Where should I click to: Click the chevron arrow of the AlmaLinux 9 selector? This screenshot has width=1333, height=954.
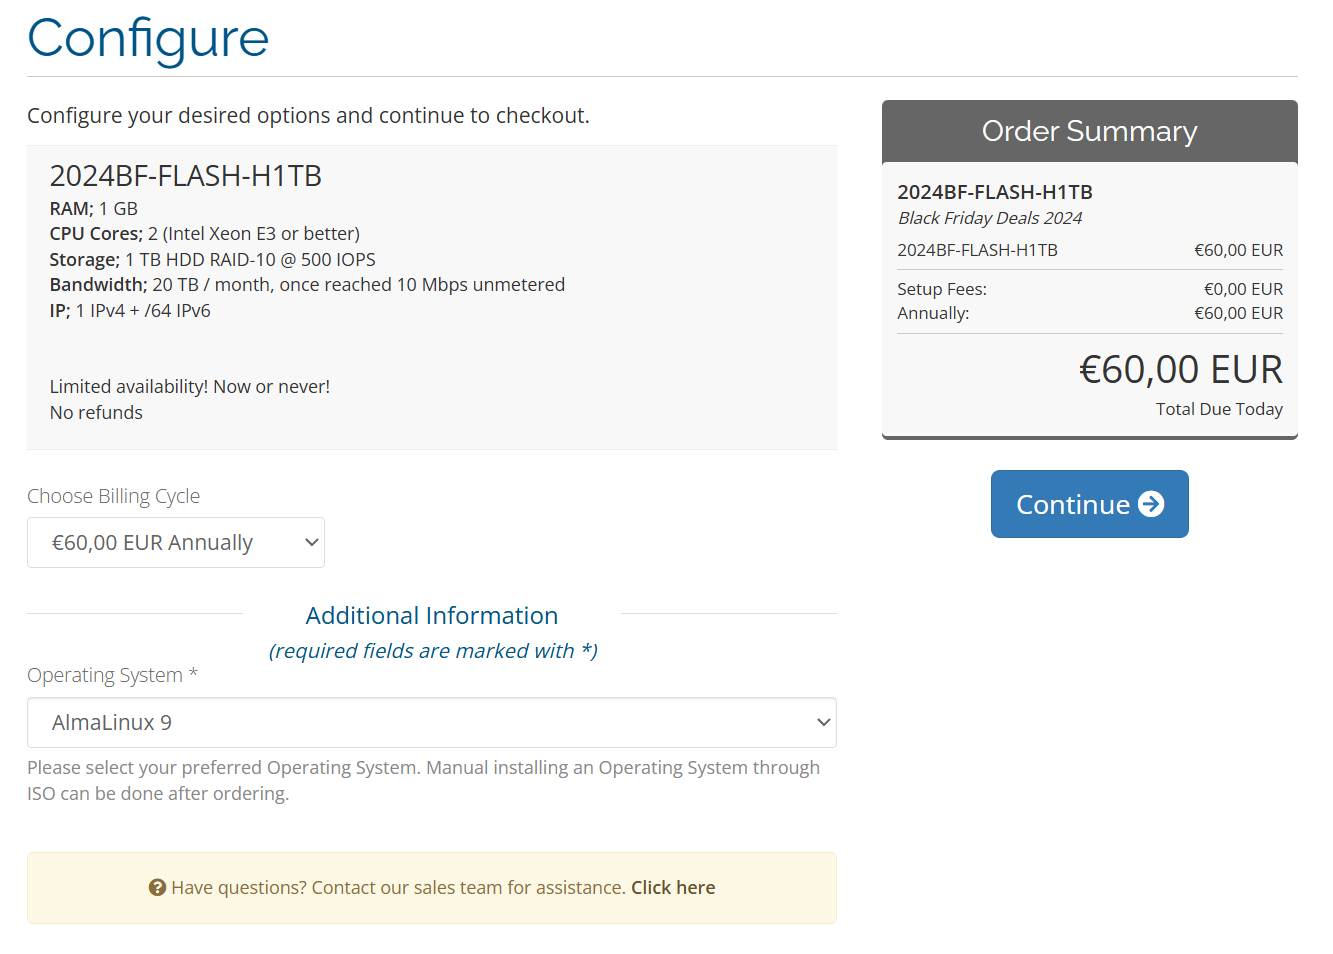823,723
